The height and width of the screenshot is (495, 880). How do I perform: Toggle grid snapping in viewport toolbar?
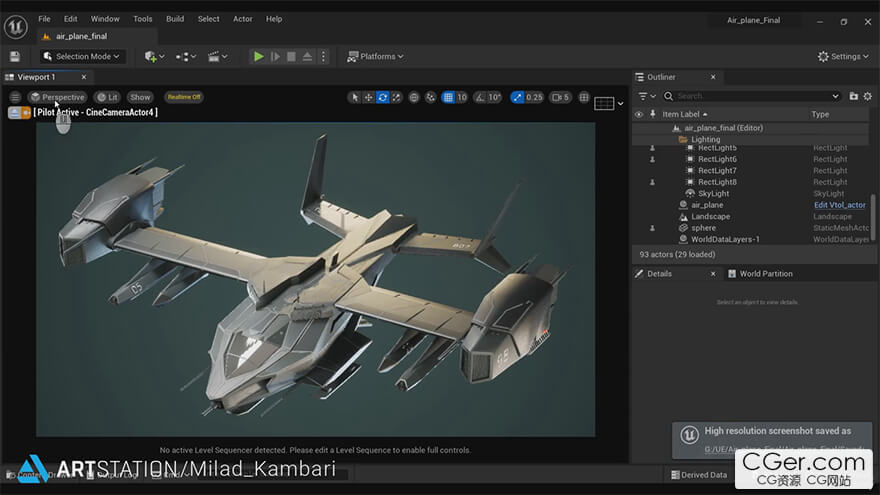click(x=449, y=97)
